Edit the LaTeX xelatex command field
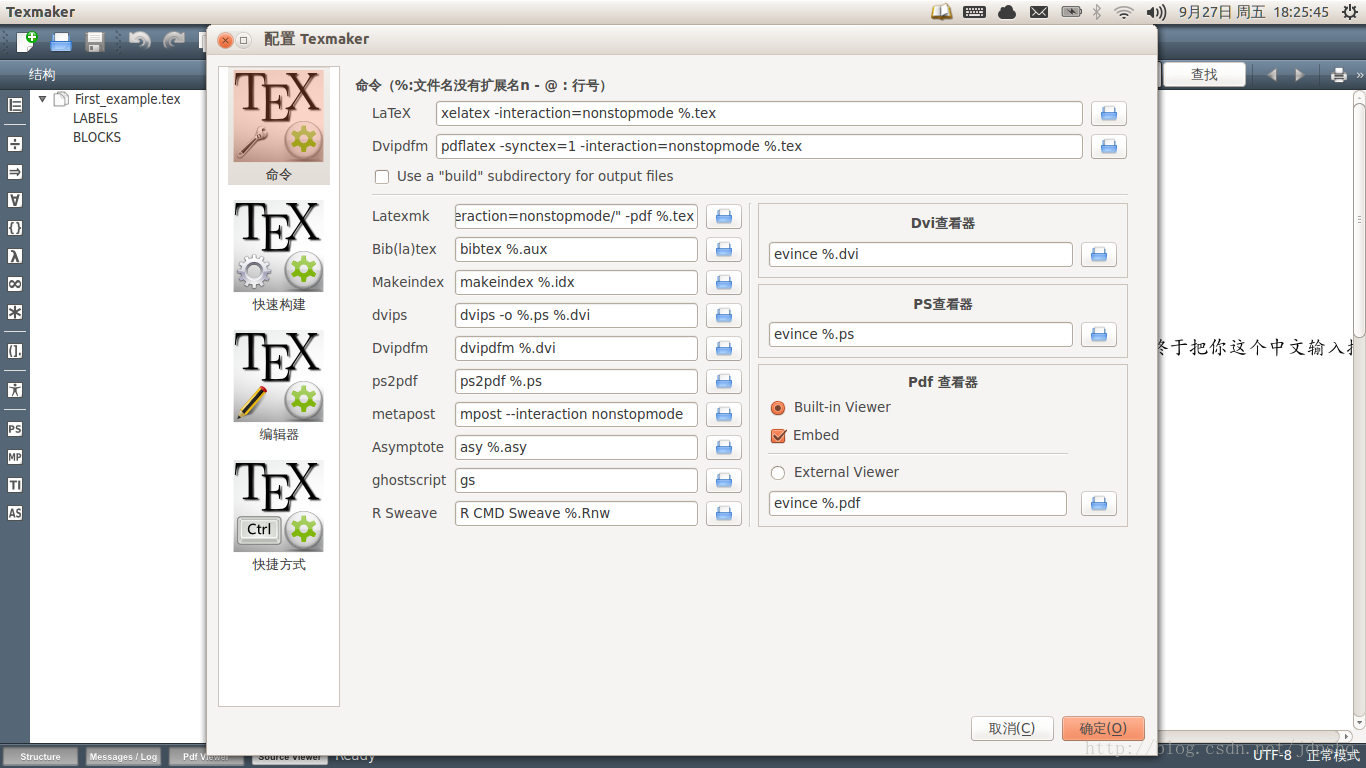 click(x=759, y=114)
